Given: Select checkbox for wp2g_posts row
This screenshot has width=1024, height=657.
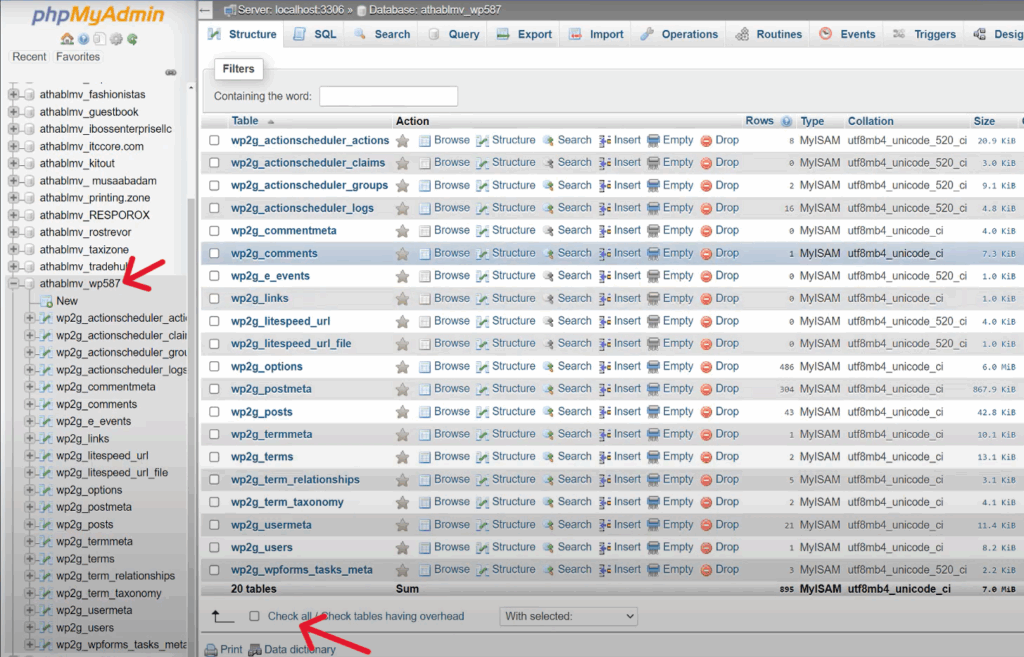Looking at the screenshot, I should (x=214, y=411).
